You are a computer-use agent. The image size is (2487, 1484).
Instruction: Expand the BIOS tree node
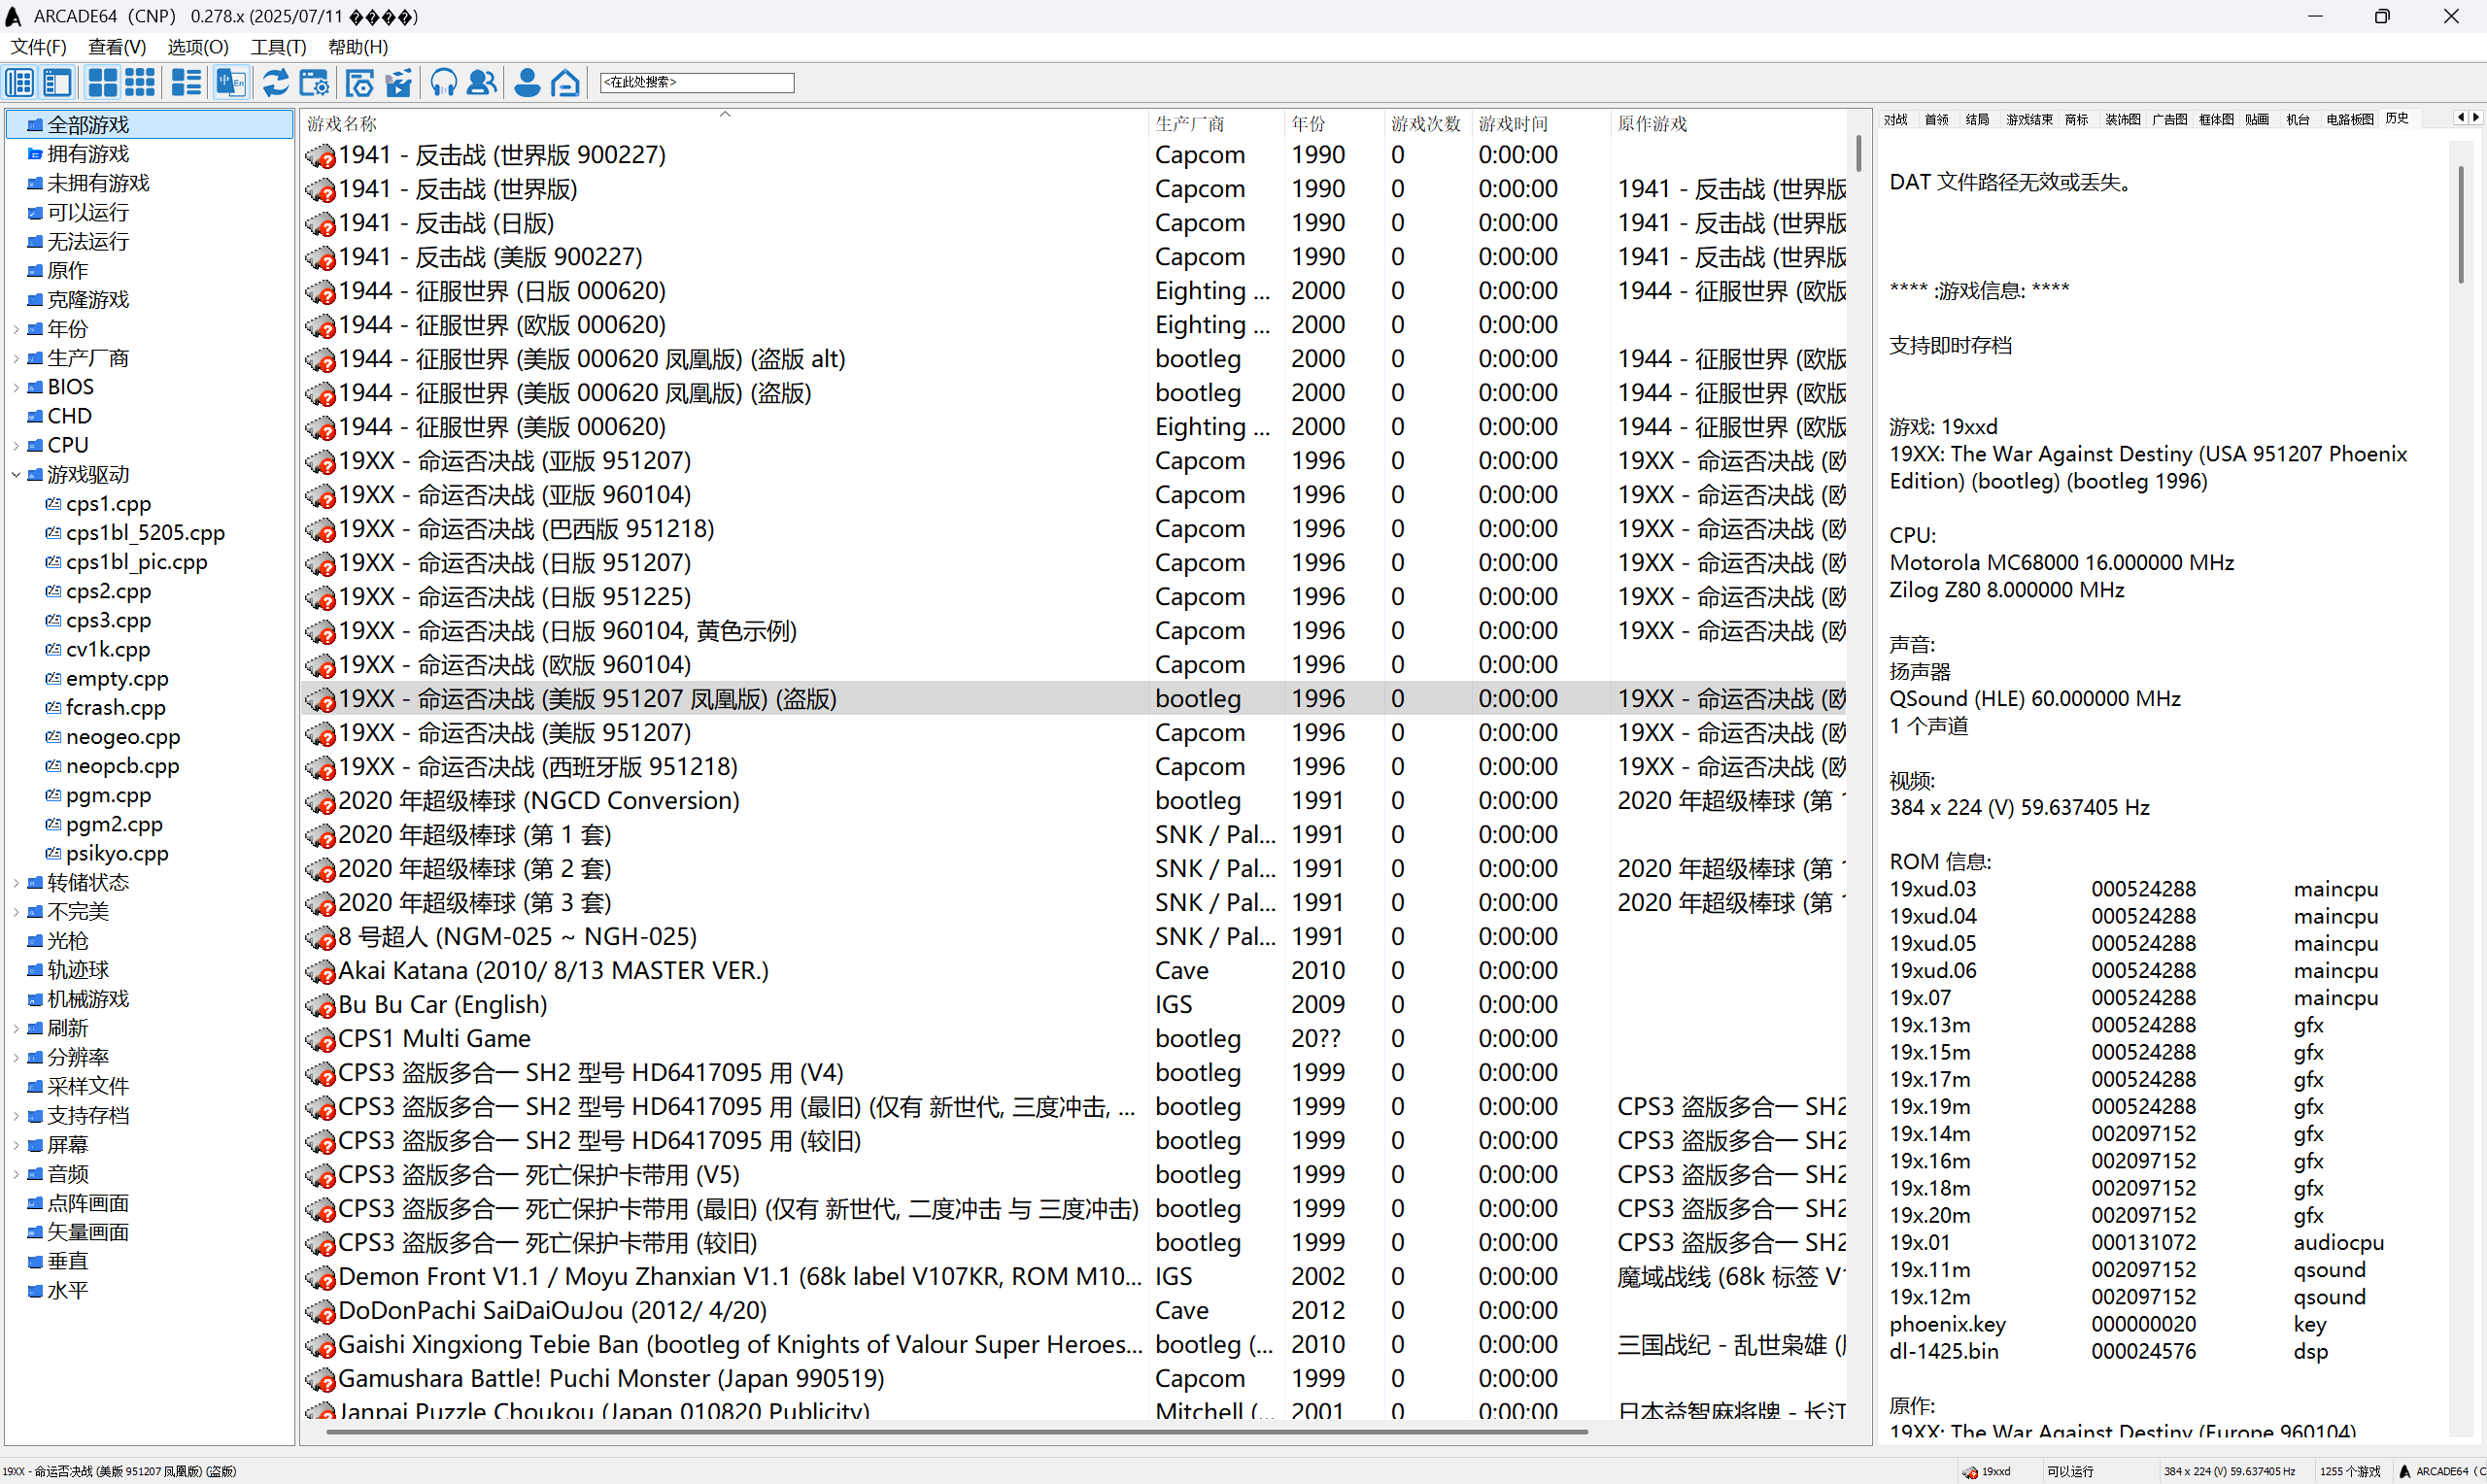[x=16, y=387]
